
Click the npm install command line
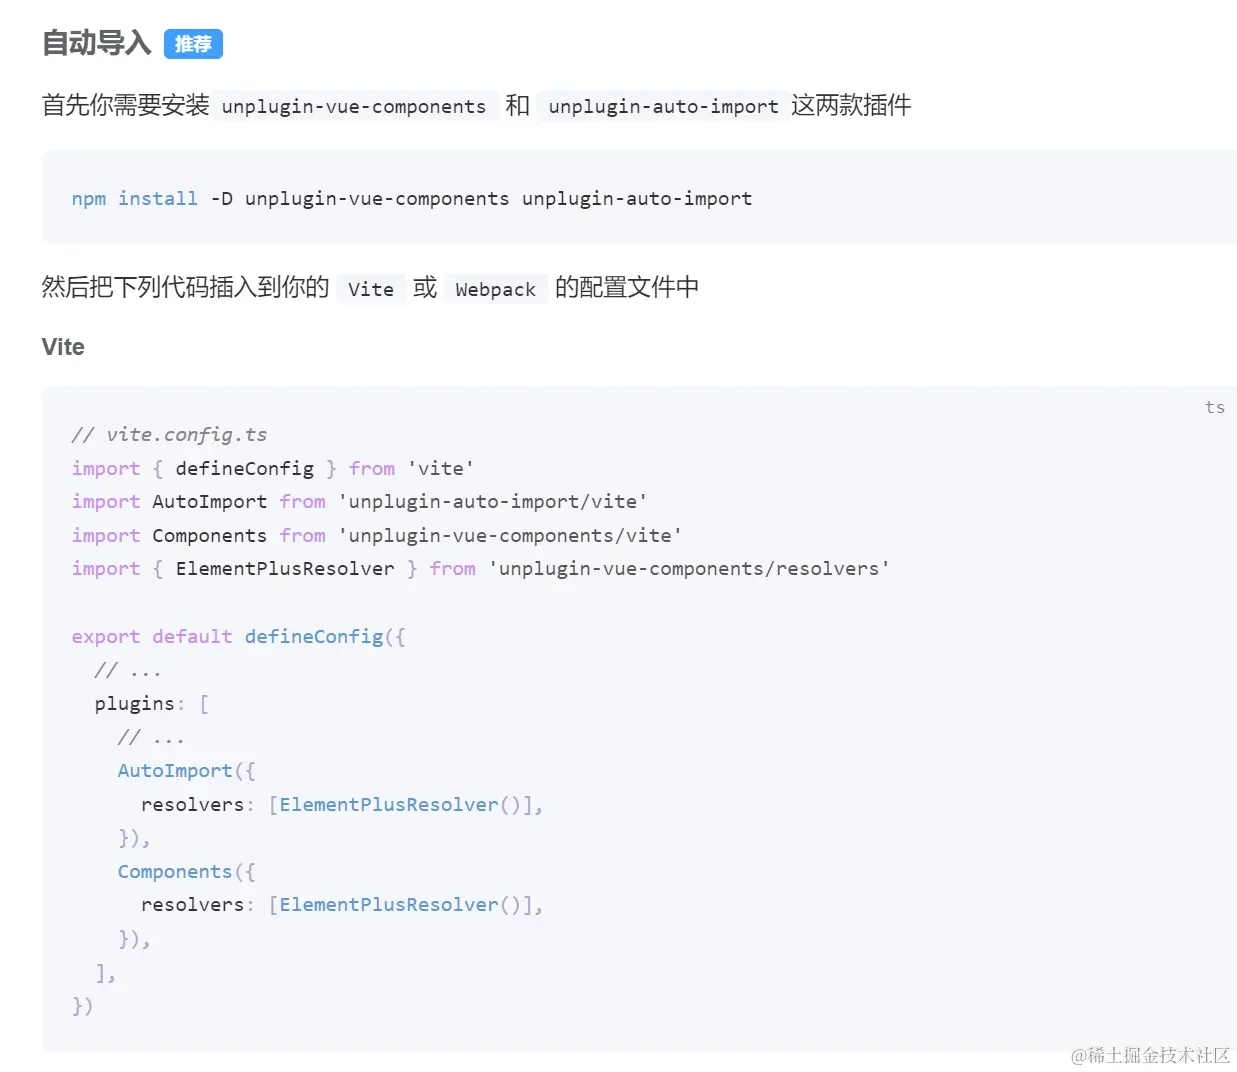pos(412,198)
